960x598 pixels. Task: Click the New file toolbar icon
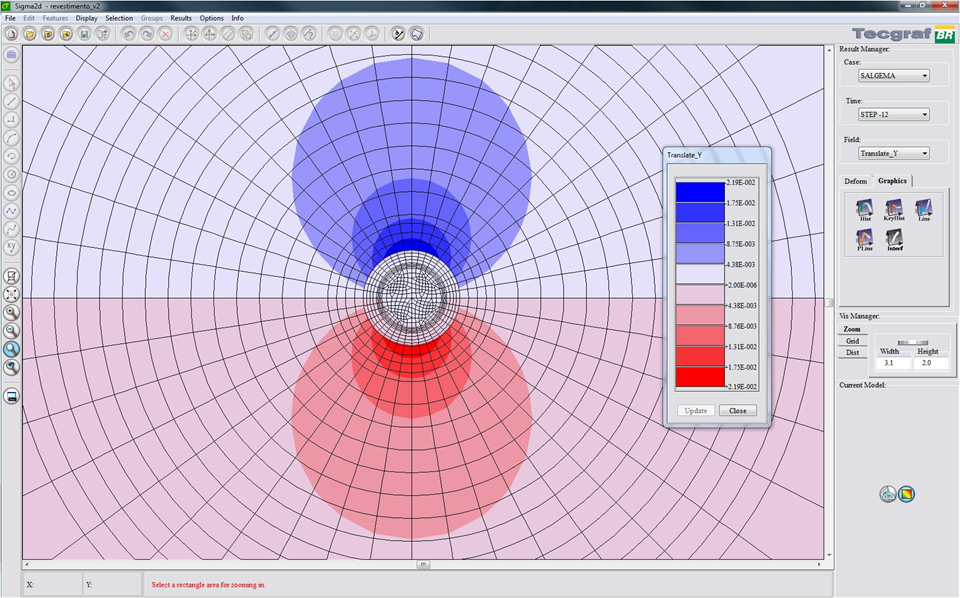(x=12, y=34)
